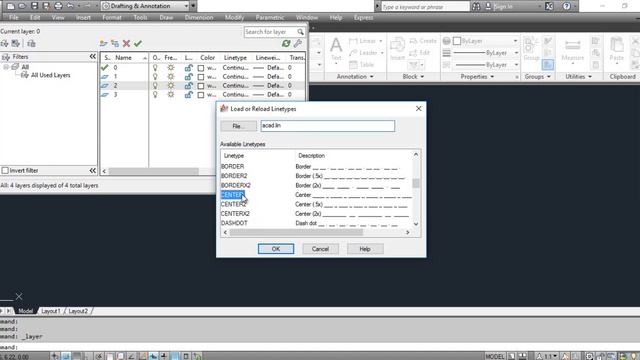Click the New Layer VP Frozen icon
Viewport: 640px width, 360px height.
click(115, 43)
